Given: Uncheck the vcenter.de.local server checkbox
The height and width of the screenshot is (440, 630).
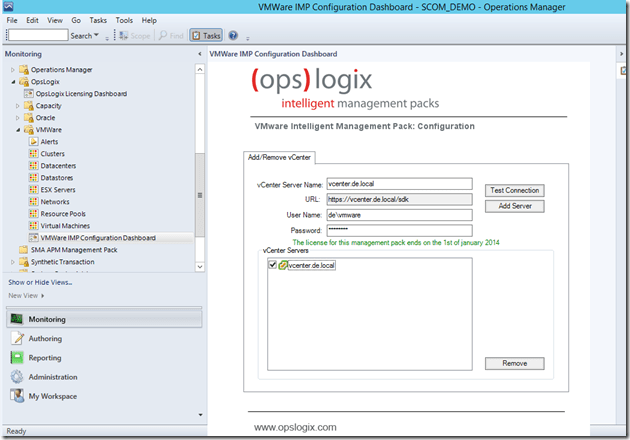Looking at the screenshot, I should (272, 265).
